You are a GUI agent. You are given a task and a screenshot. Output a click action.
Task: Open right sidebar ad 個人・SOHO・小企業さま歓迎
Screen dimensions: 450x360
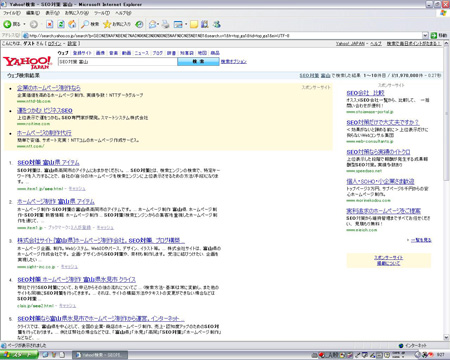point(380,181)
